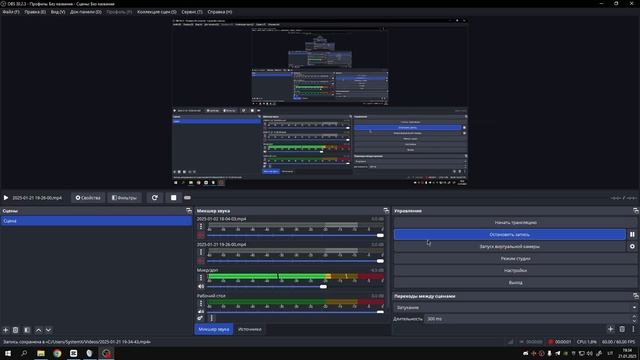Toggle Режим студии button

click(516, 258)
